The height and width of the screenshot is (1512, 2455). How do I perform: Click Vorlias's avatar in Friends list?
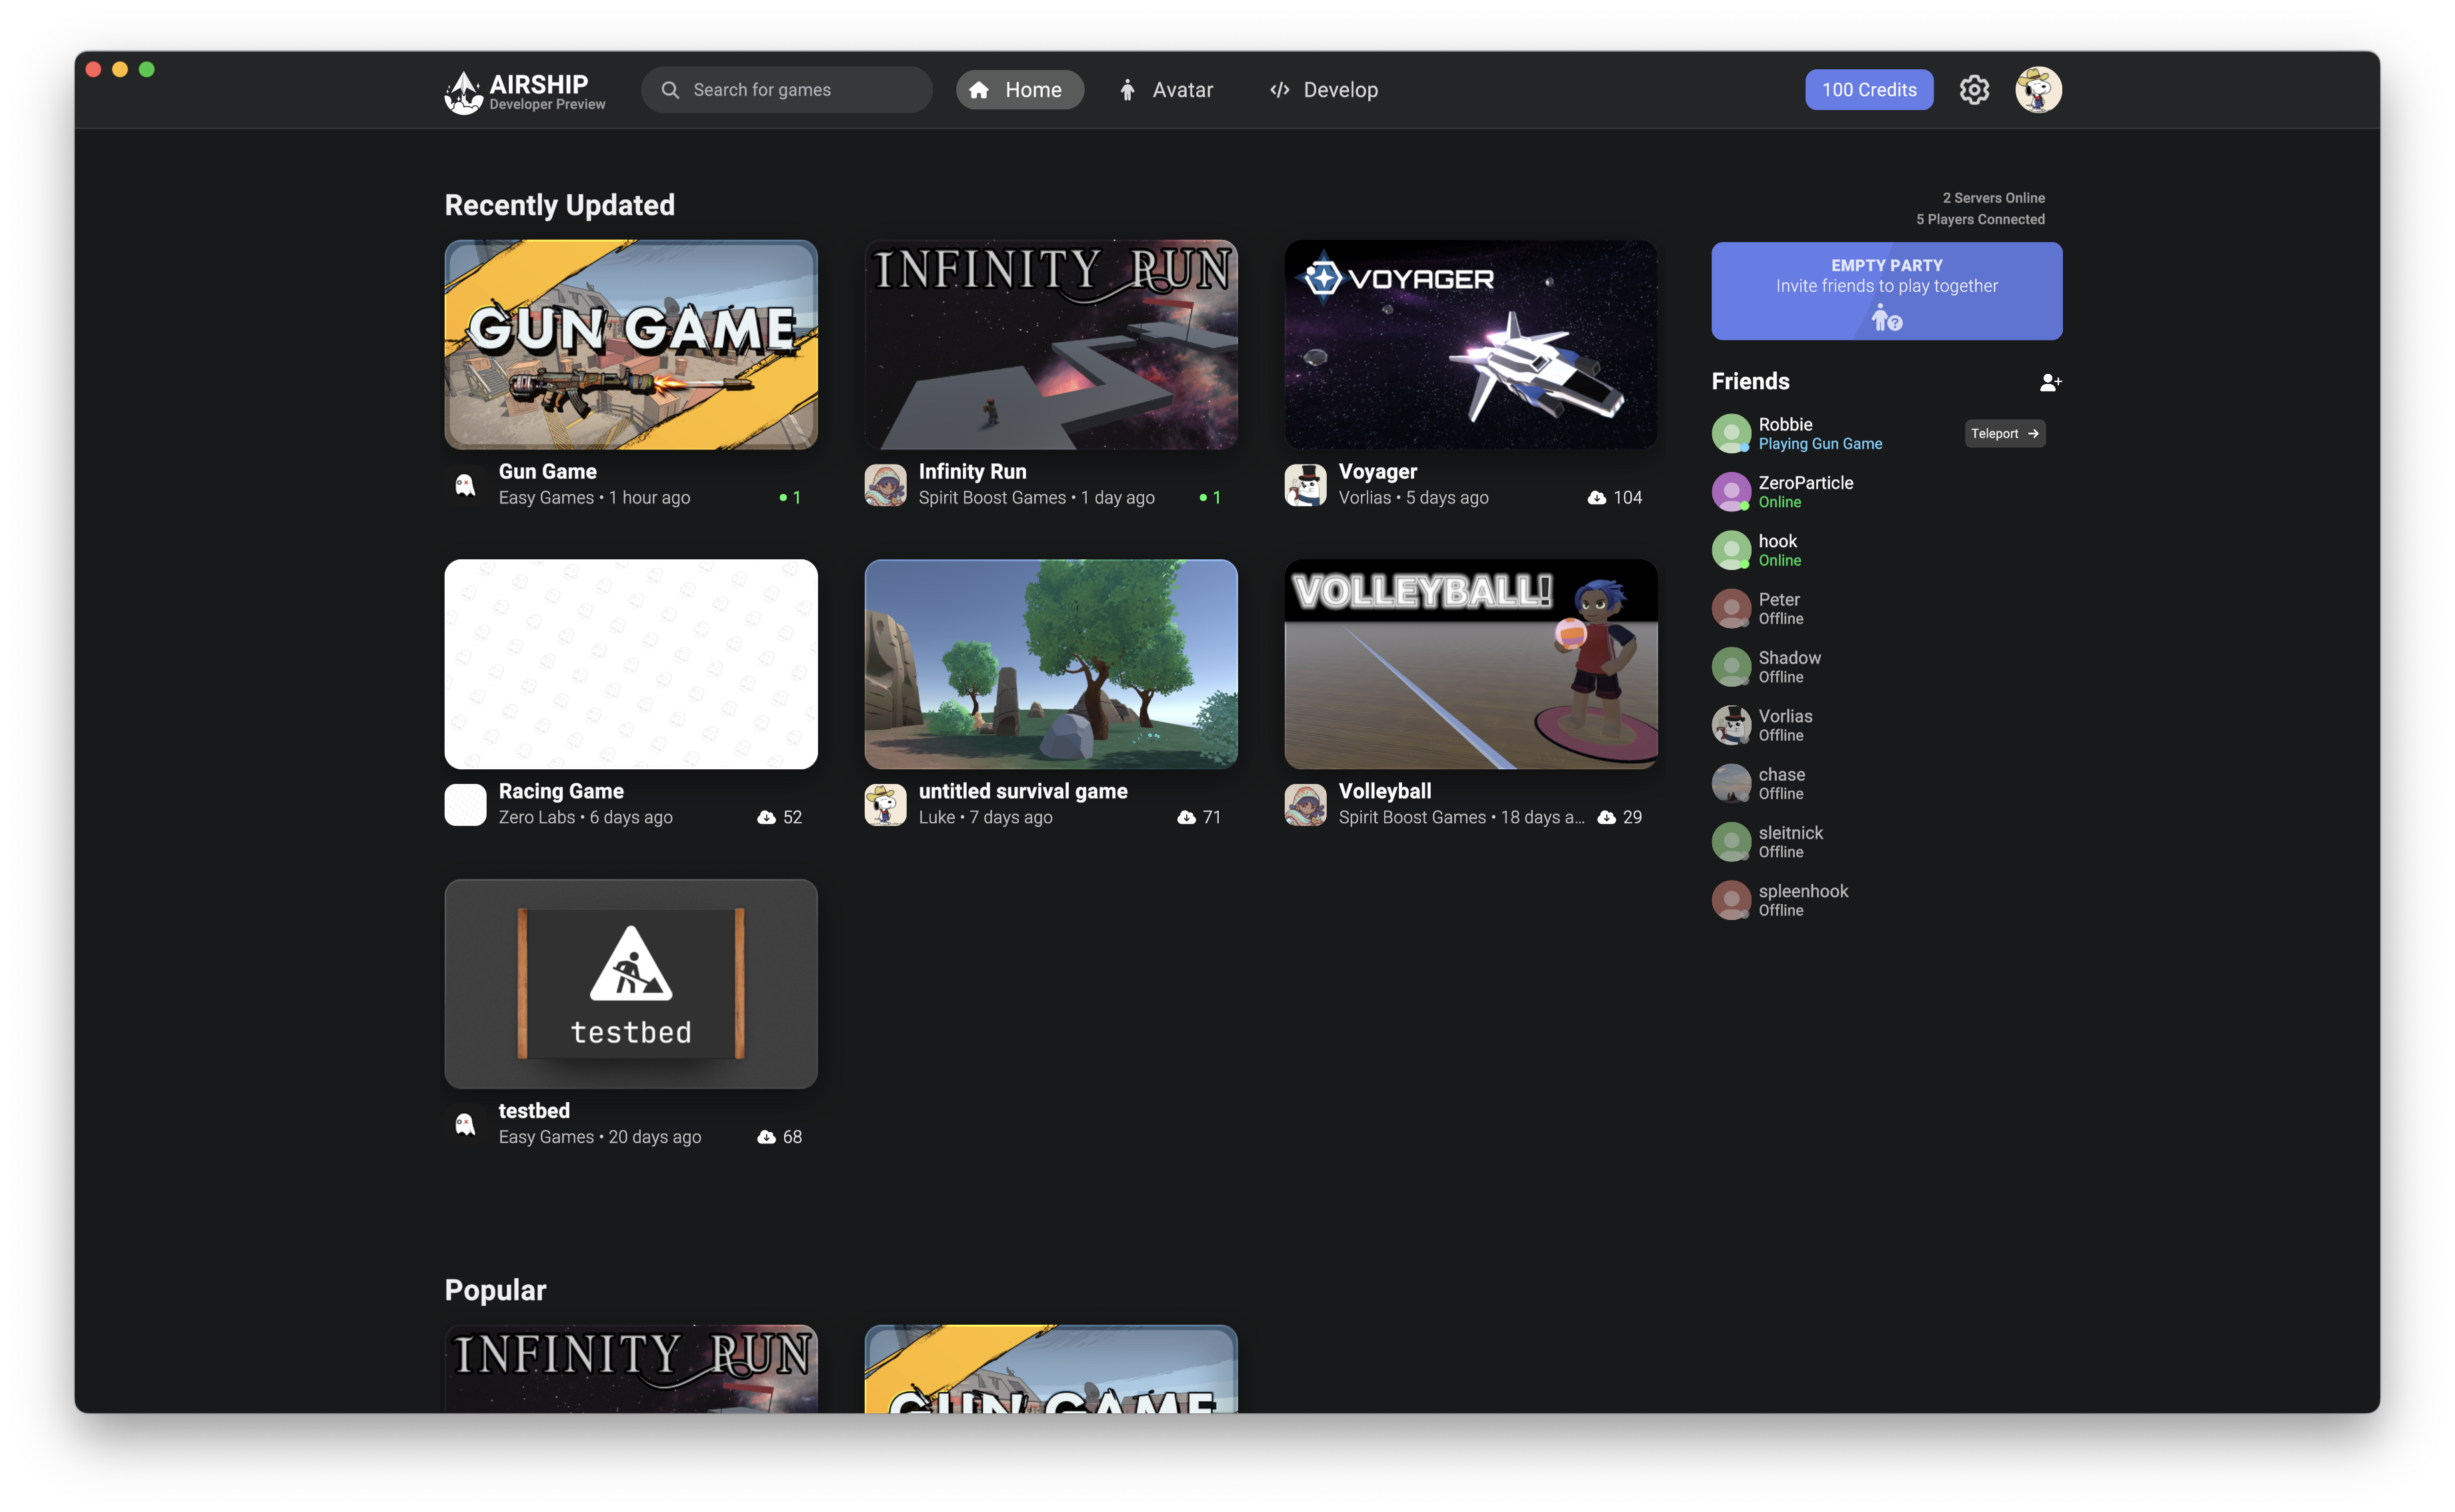pyautogui.click(x=1731, y=725)
